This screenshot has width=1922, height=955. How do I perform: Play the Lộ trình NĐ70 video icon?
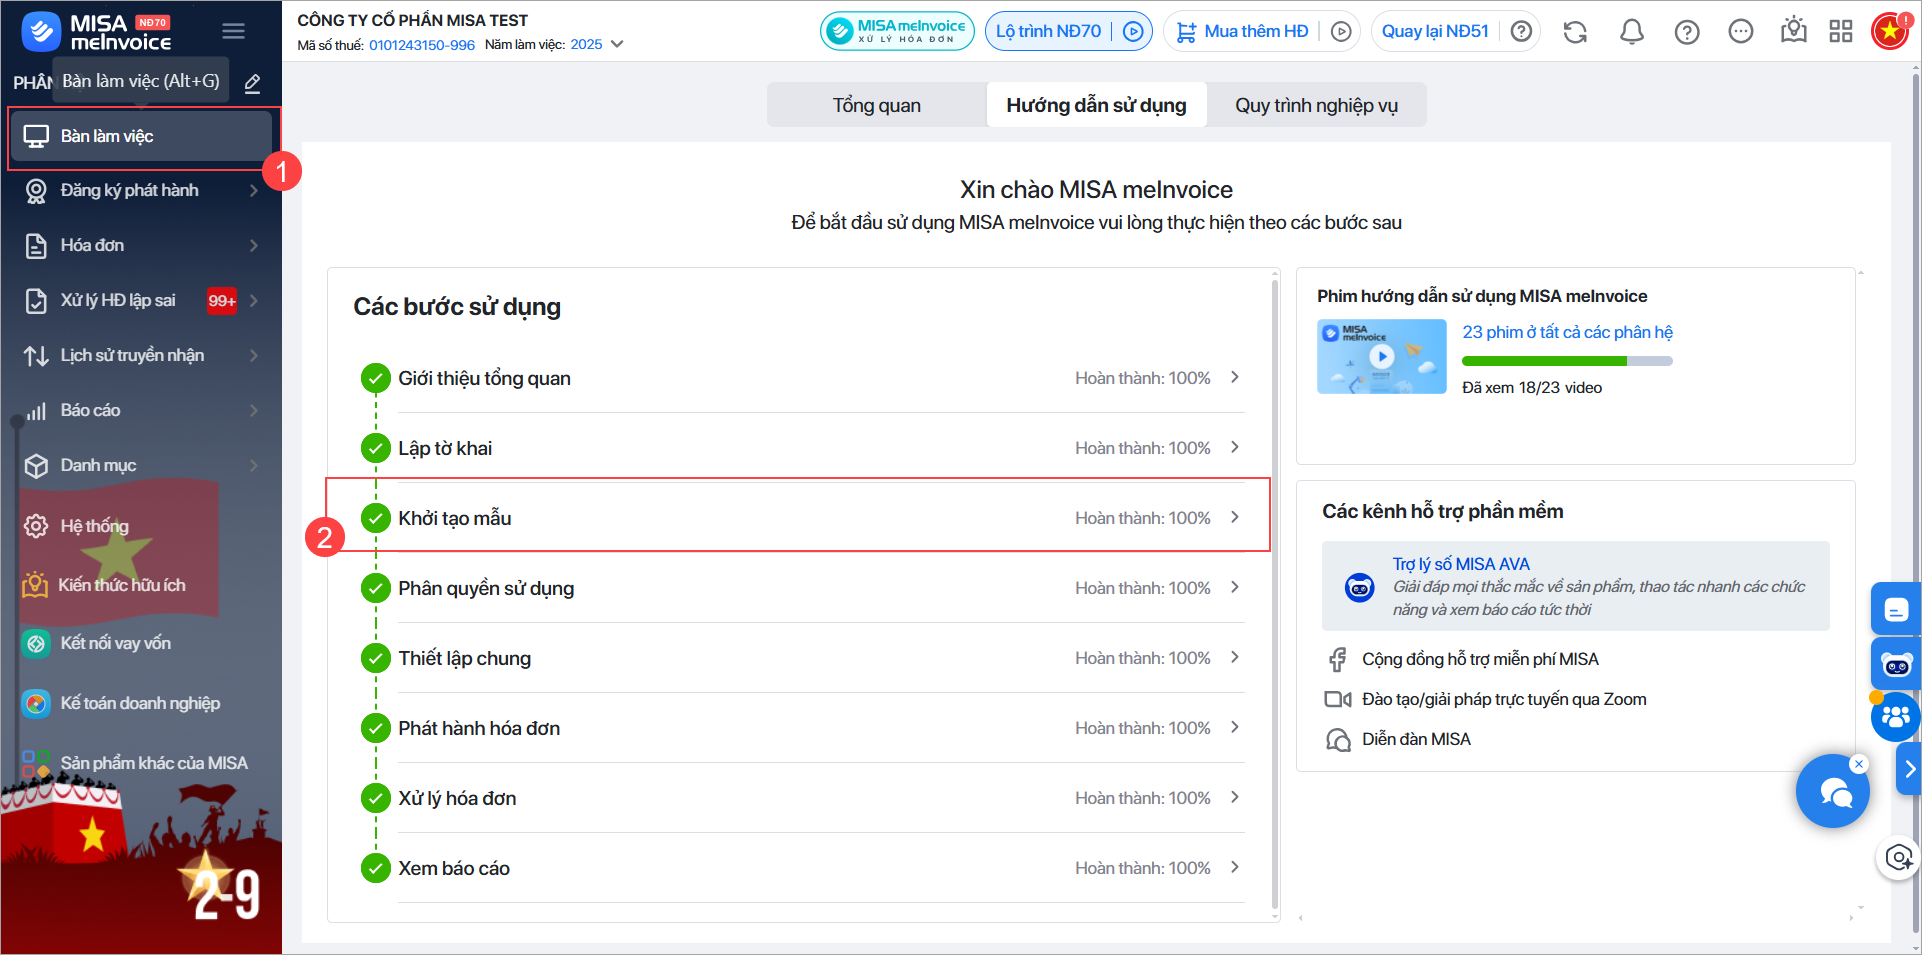click(x=1133, y=32)
